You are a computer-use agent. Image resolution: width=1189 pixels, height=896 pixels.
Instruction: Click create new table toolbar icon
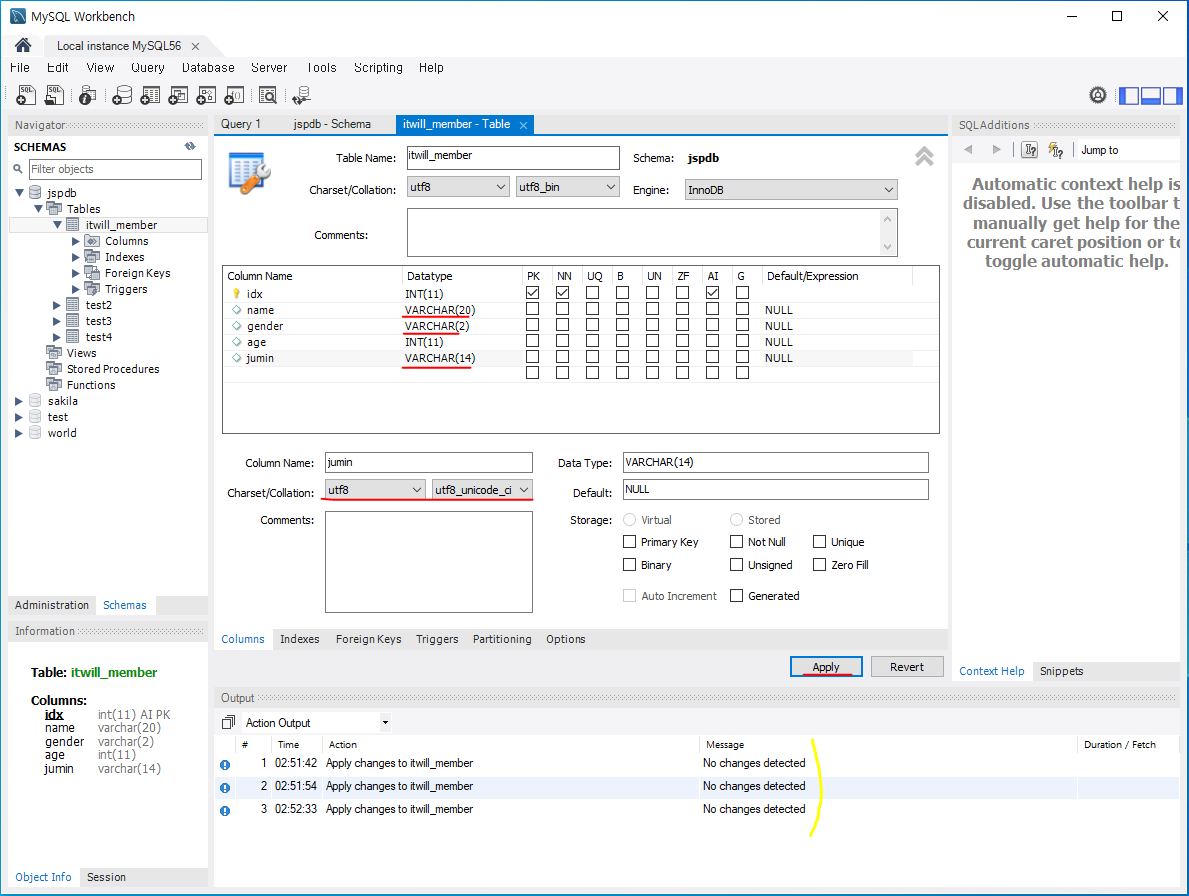[x=150, y=96]
